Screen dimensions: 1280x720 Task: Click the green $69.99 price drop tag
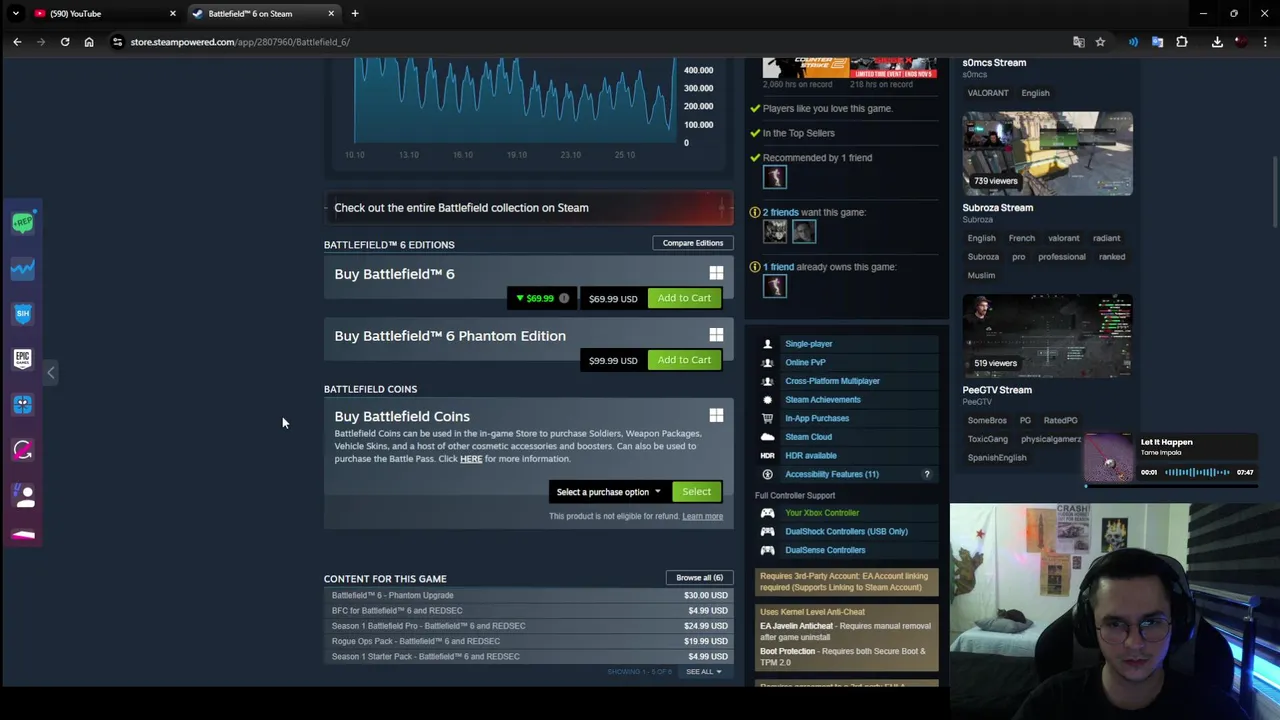click(x=535, y=298)
